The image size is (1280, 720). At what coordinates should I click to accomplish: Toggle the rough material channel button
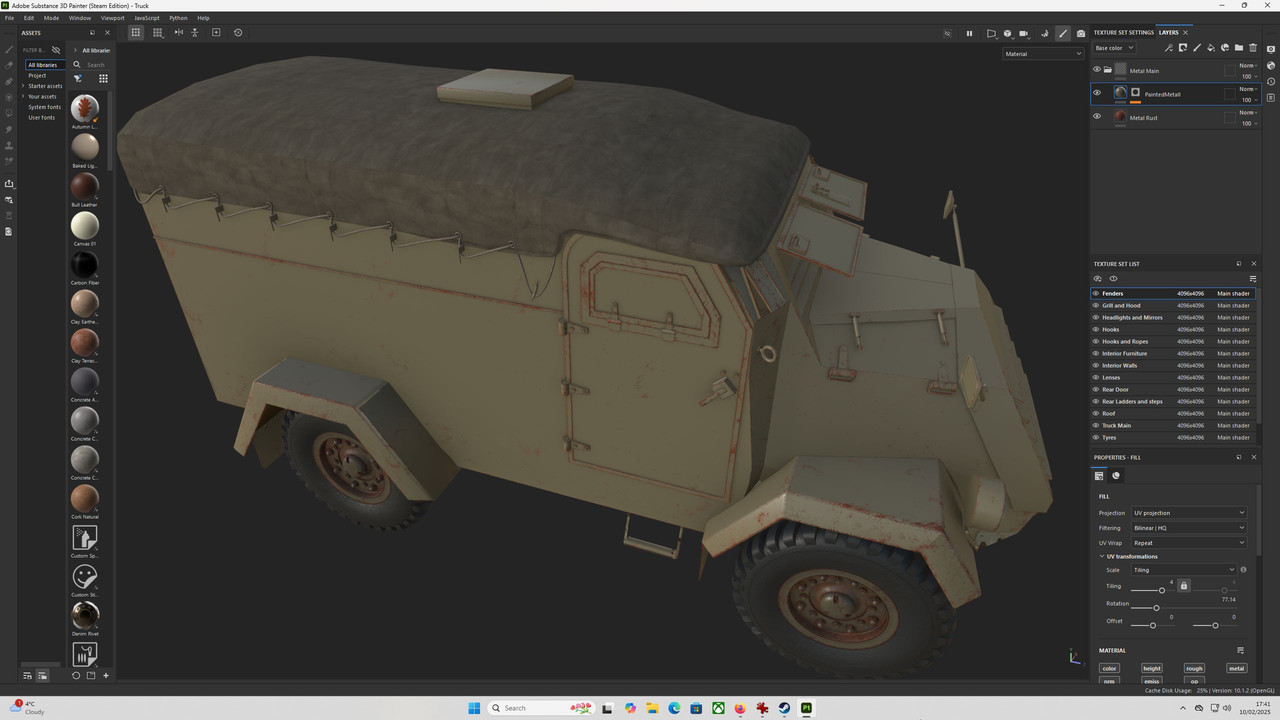coord(1194,669)
